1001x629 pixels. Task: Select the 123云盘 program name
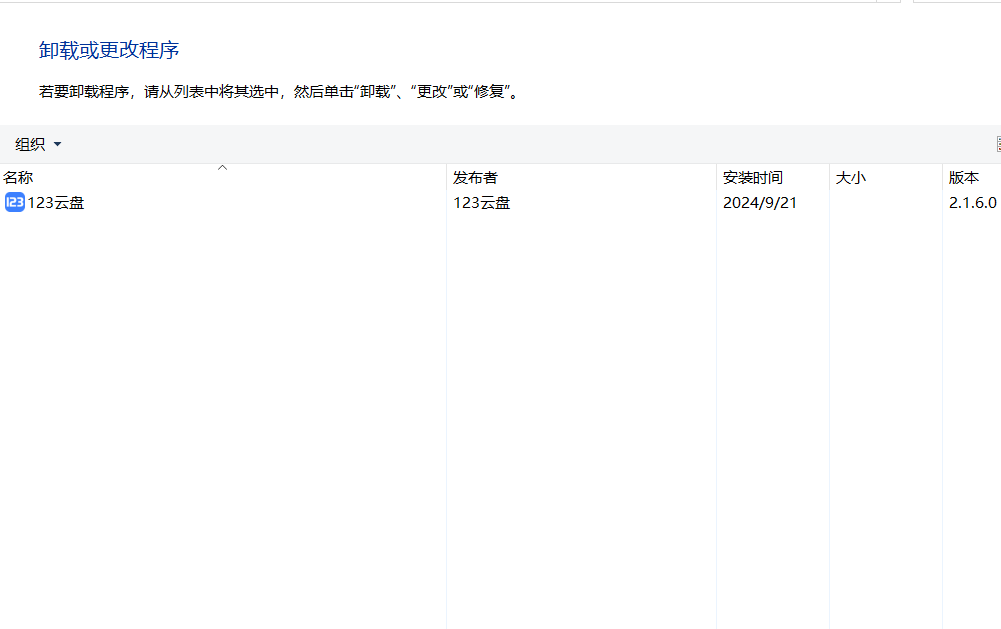[x=56, y=202]
